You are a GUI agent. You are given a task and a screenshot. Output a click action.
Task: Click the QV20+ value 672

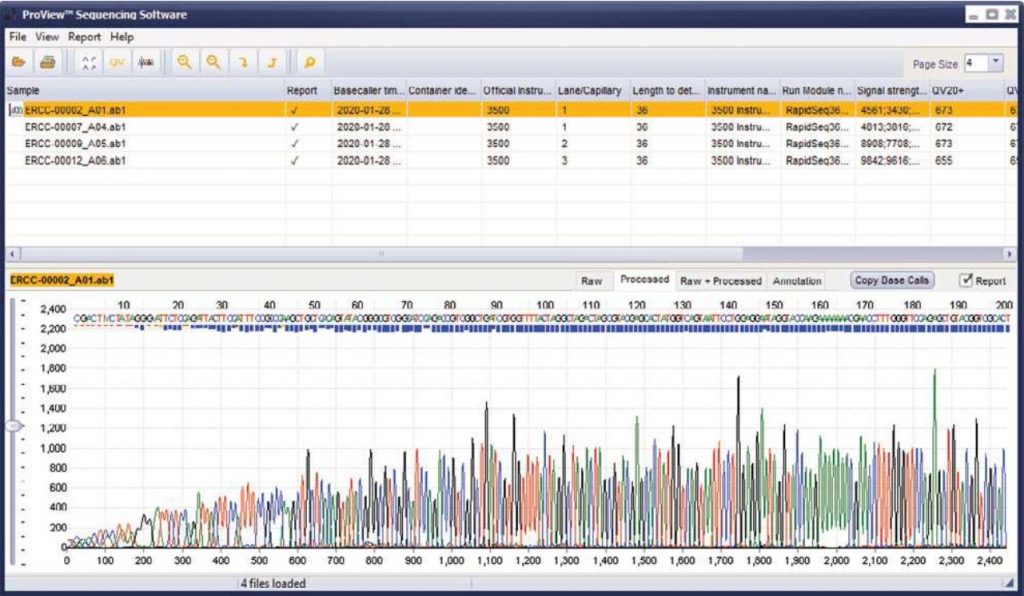[944, 127]
